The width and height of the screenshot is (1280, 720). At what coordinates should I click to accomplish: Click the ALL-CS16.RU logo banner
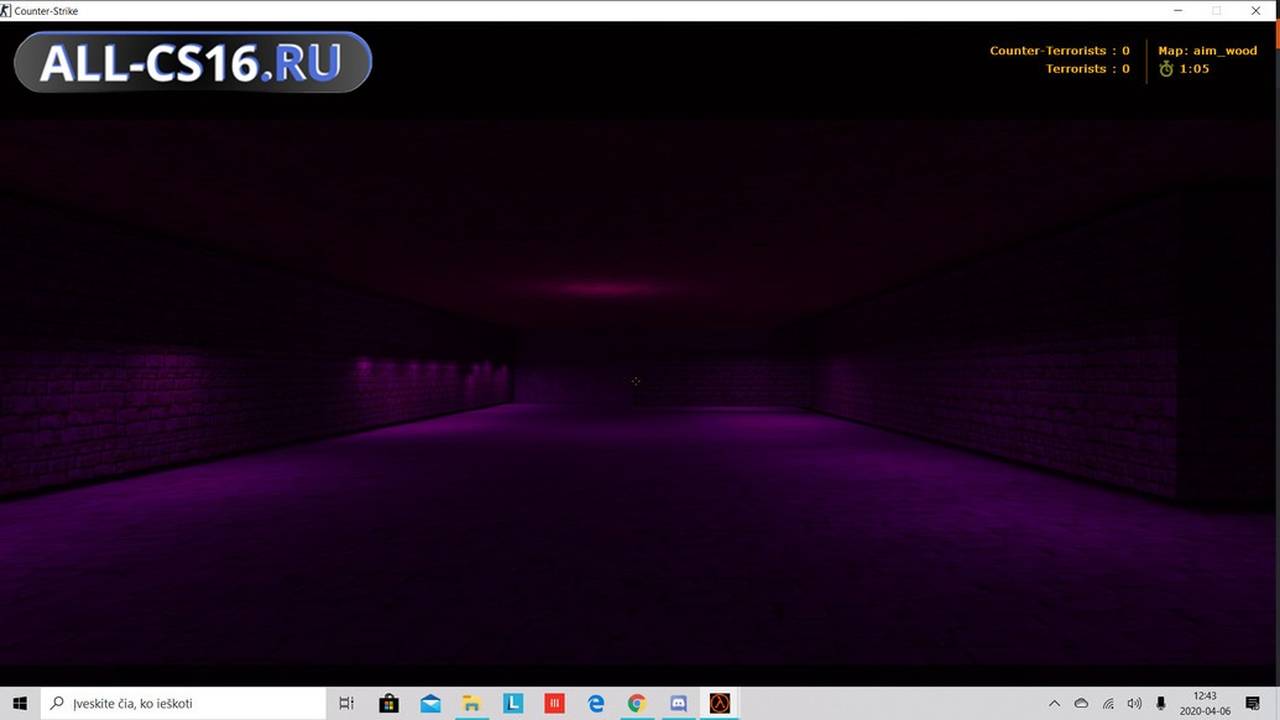[x=193, y=62]
